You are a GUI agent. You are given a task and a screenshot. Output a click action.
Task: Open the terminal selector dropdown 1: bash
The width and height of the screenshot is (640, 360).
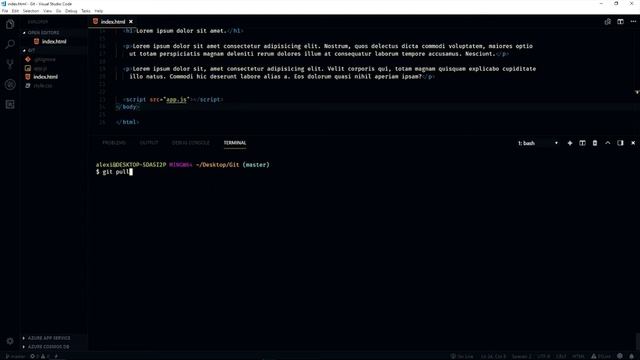click(x=538, y=143)
